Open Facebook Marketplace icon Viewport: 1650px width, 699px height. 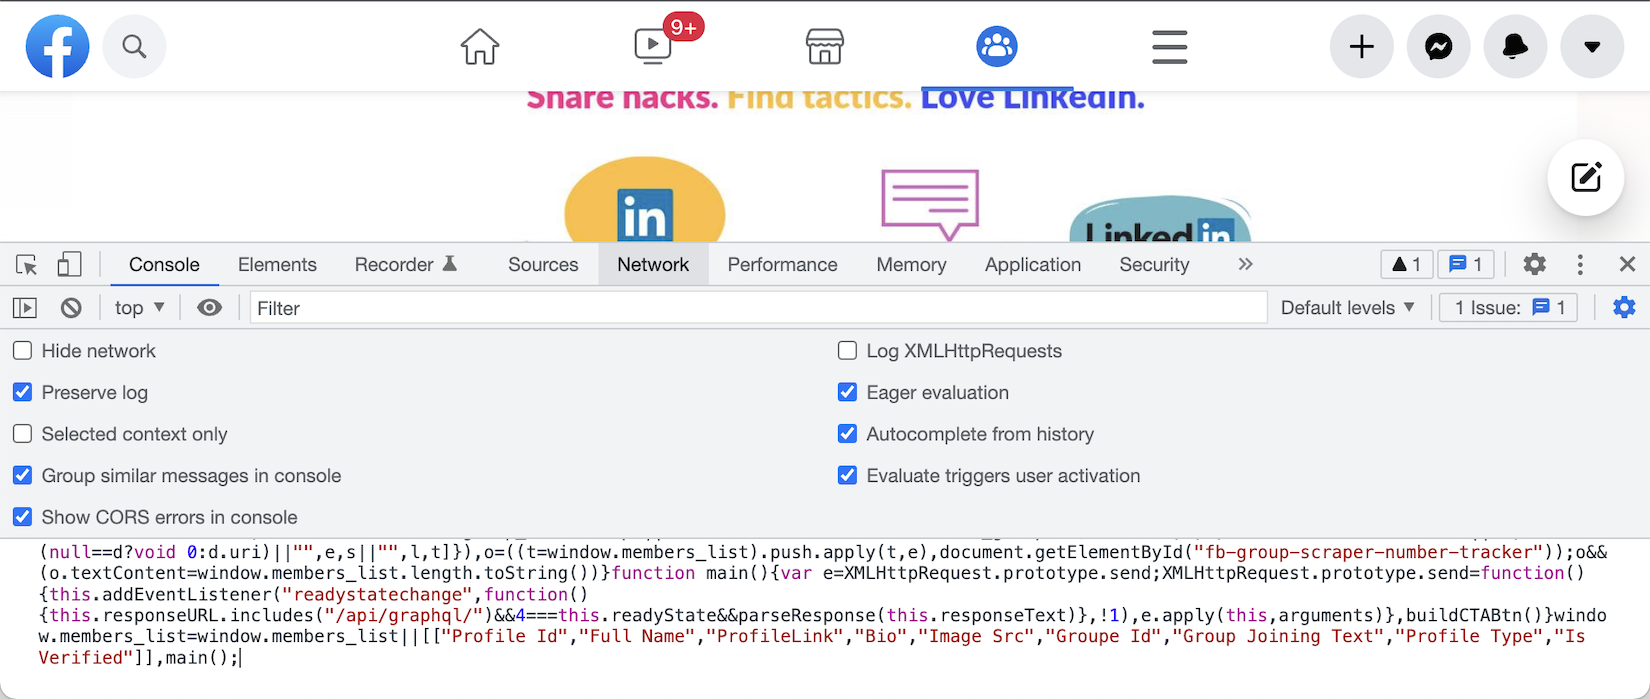click(x=825, y=46)
